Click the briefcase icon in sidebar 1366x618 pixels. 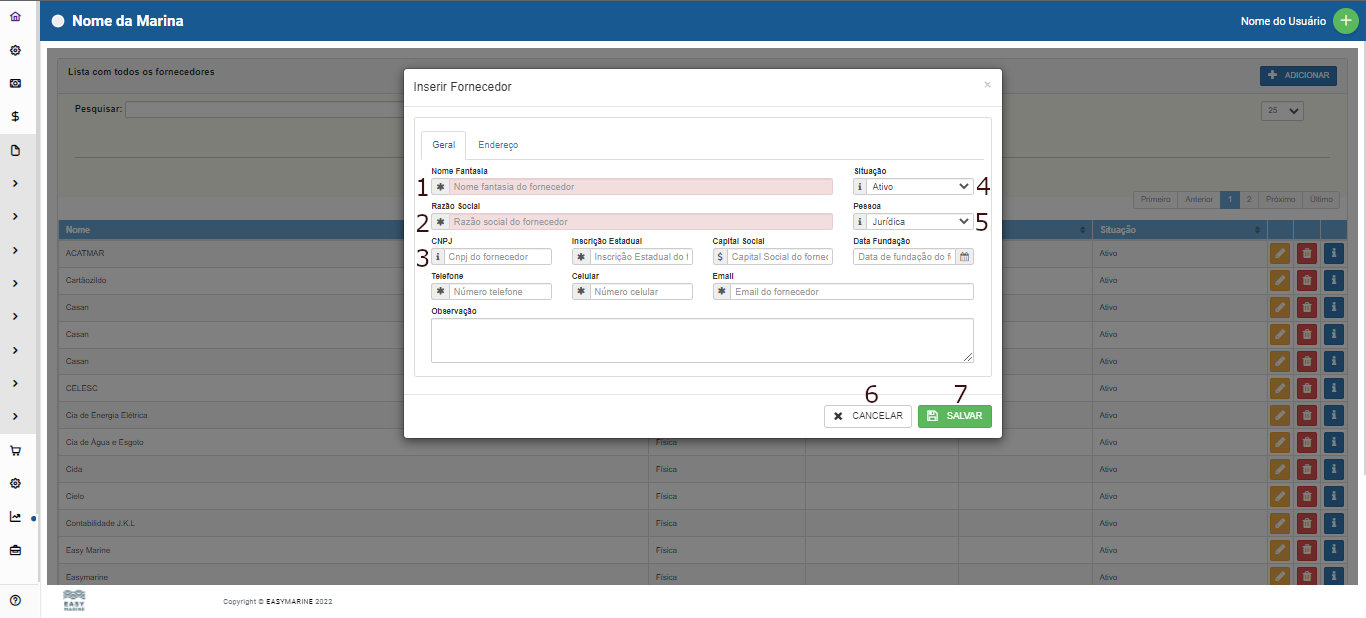(x=15, y=550)
